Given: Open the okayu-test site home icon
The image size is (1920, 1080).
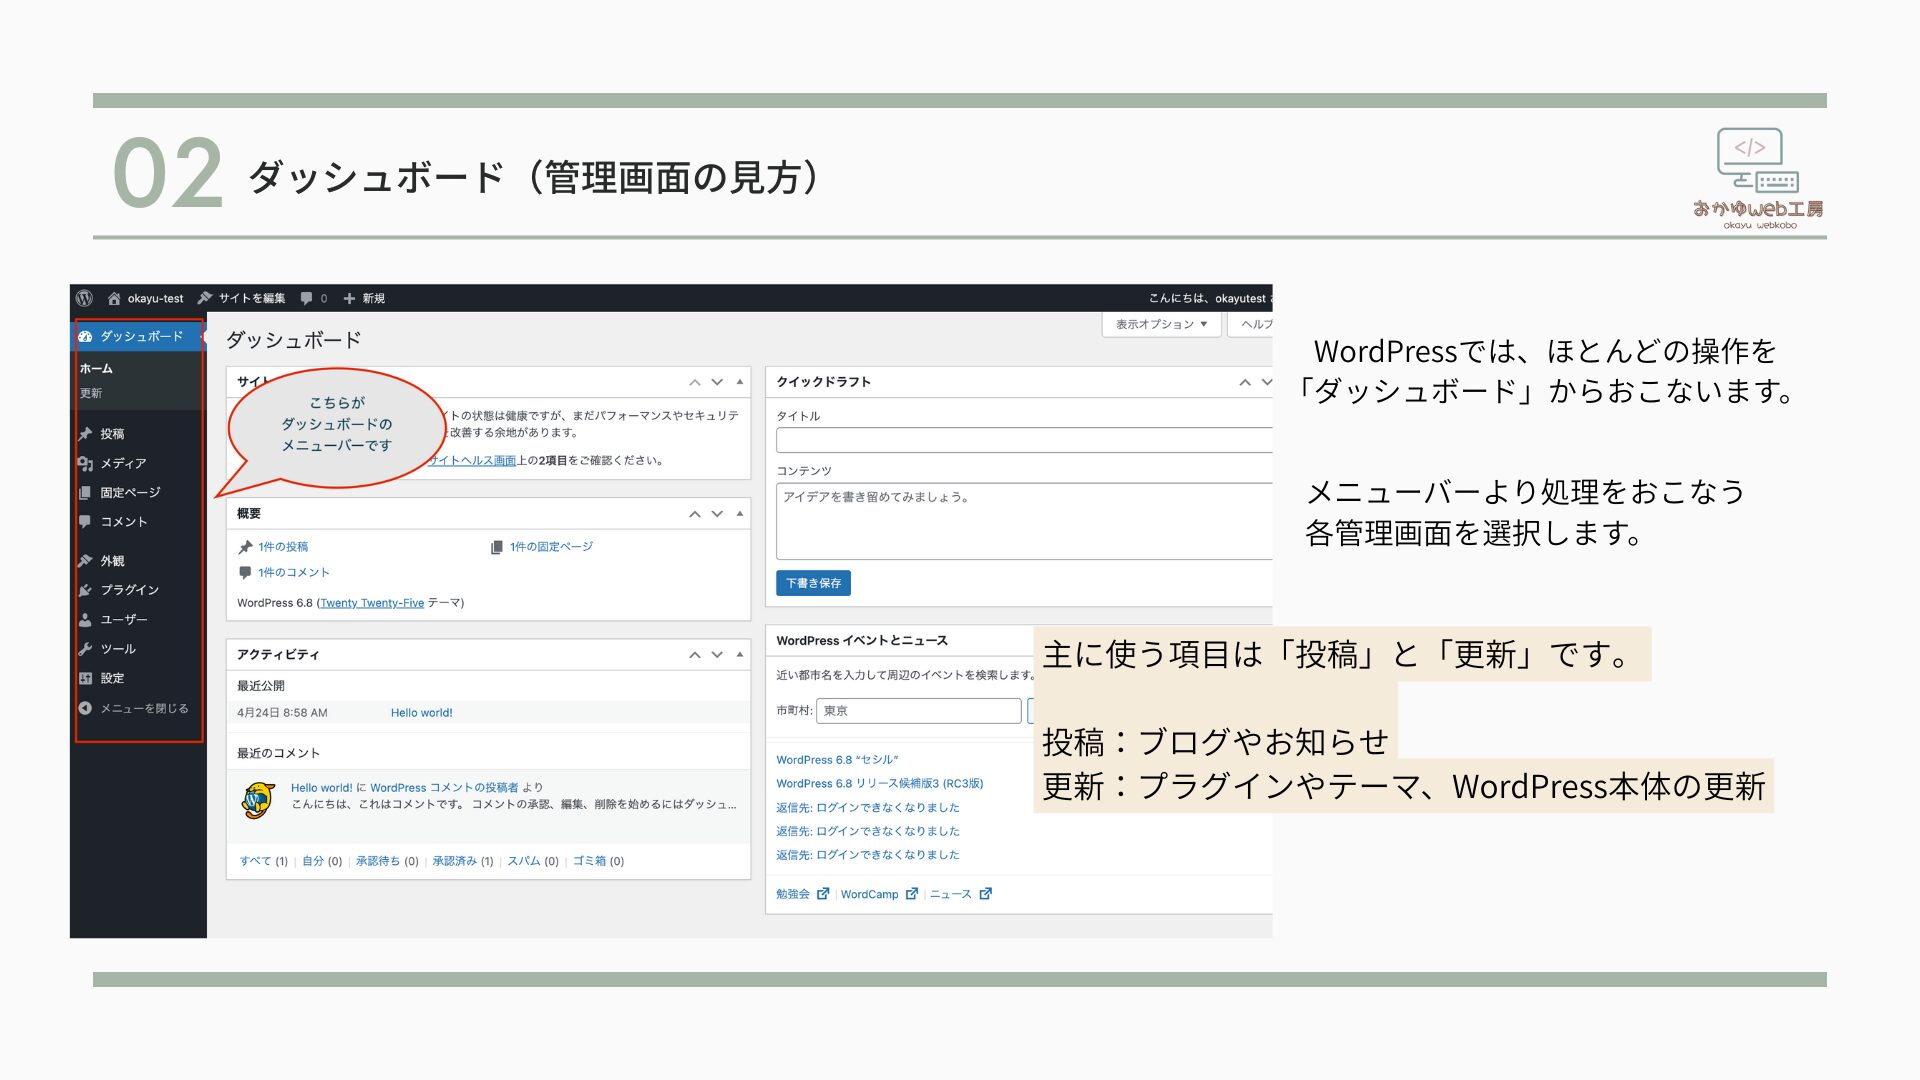Looking at the screenshot, I should coord(114,298).
